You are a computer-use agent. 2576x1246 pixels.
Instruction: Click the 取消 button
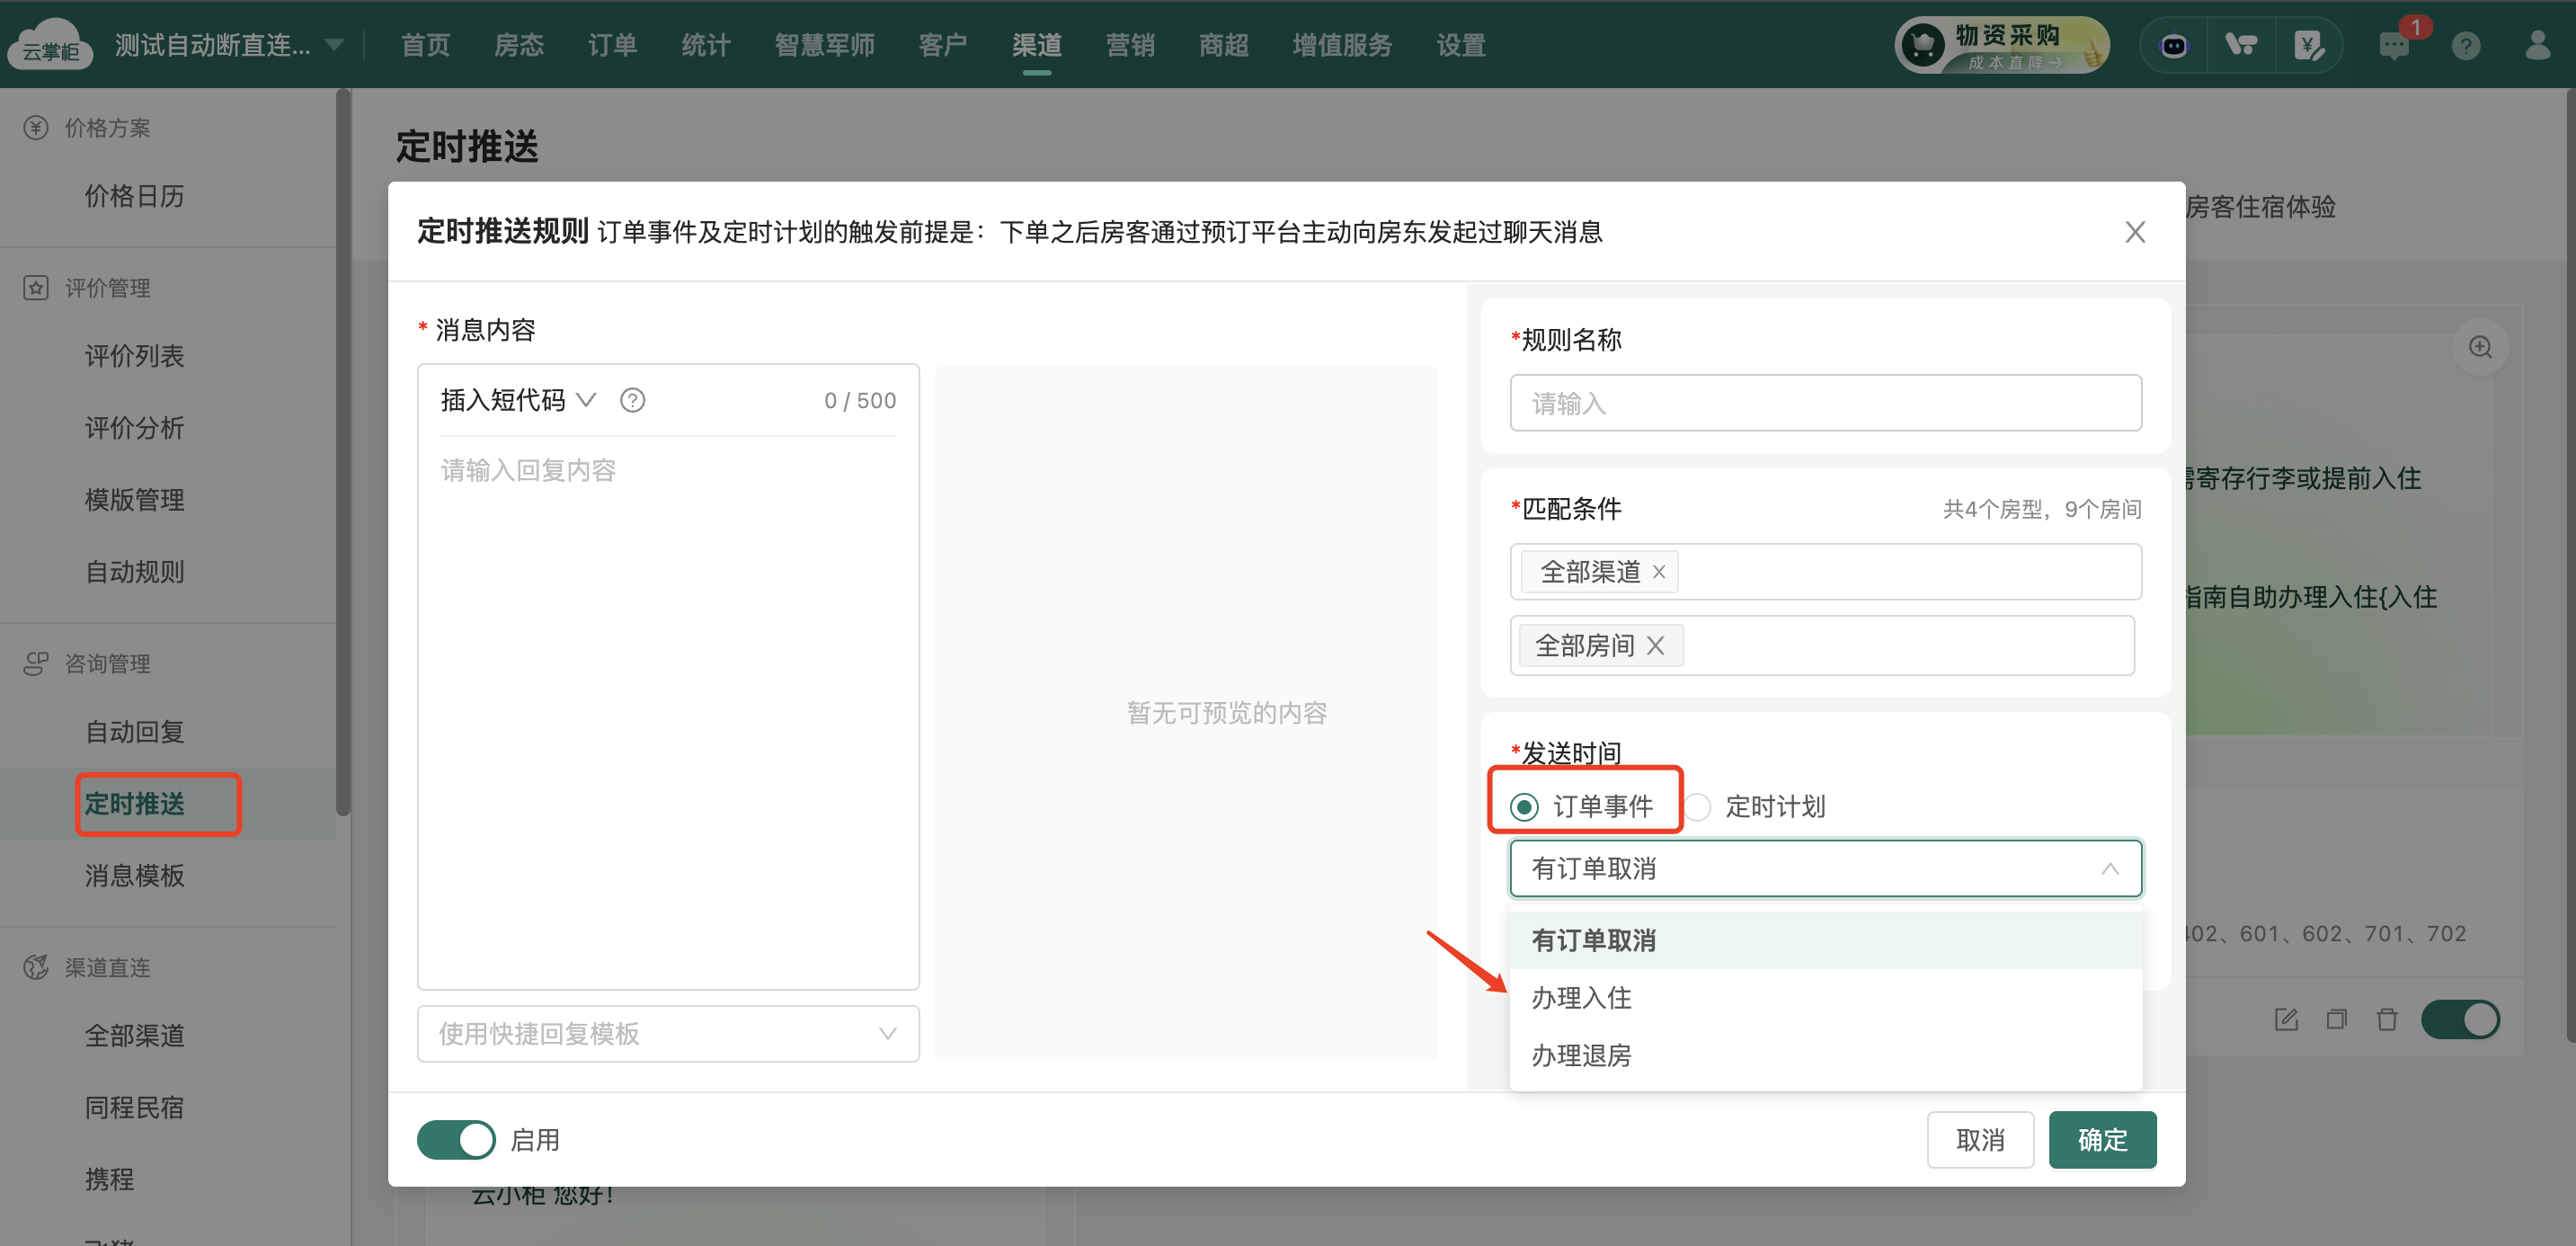[1979, 1140]
